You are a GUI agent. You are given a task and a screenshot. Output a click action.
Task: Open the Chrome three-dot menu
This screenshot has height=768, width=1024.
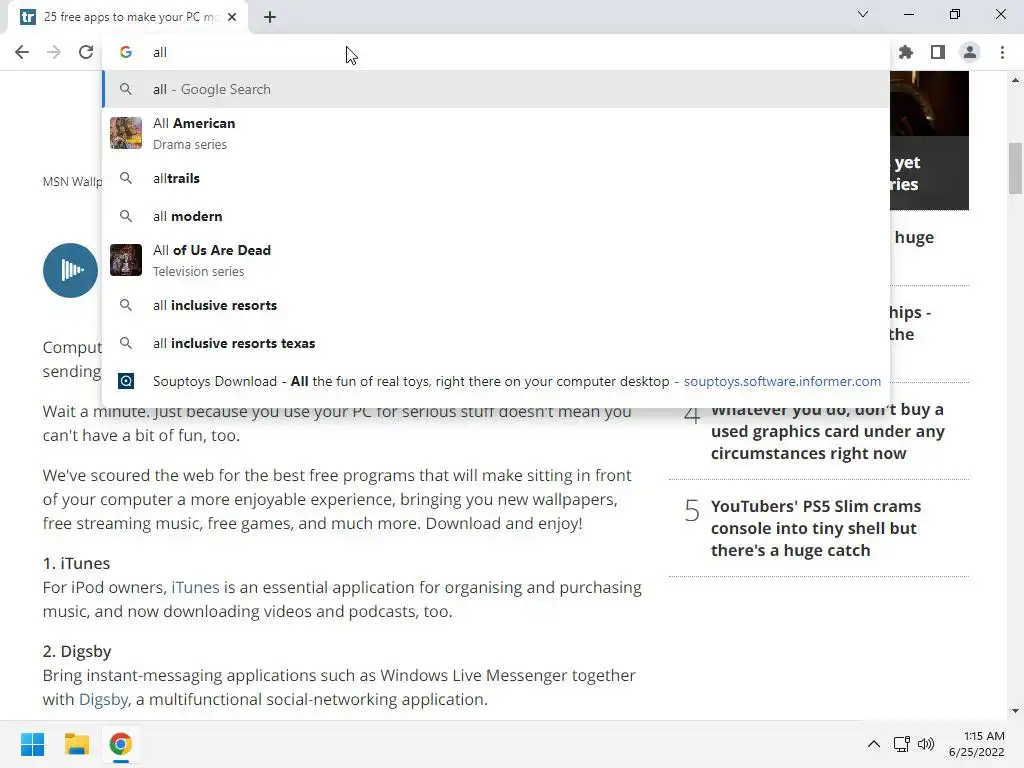[x=1002, y=52]
